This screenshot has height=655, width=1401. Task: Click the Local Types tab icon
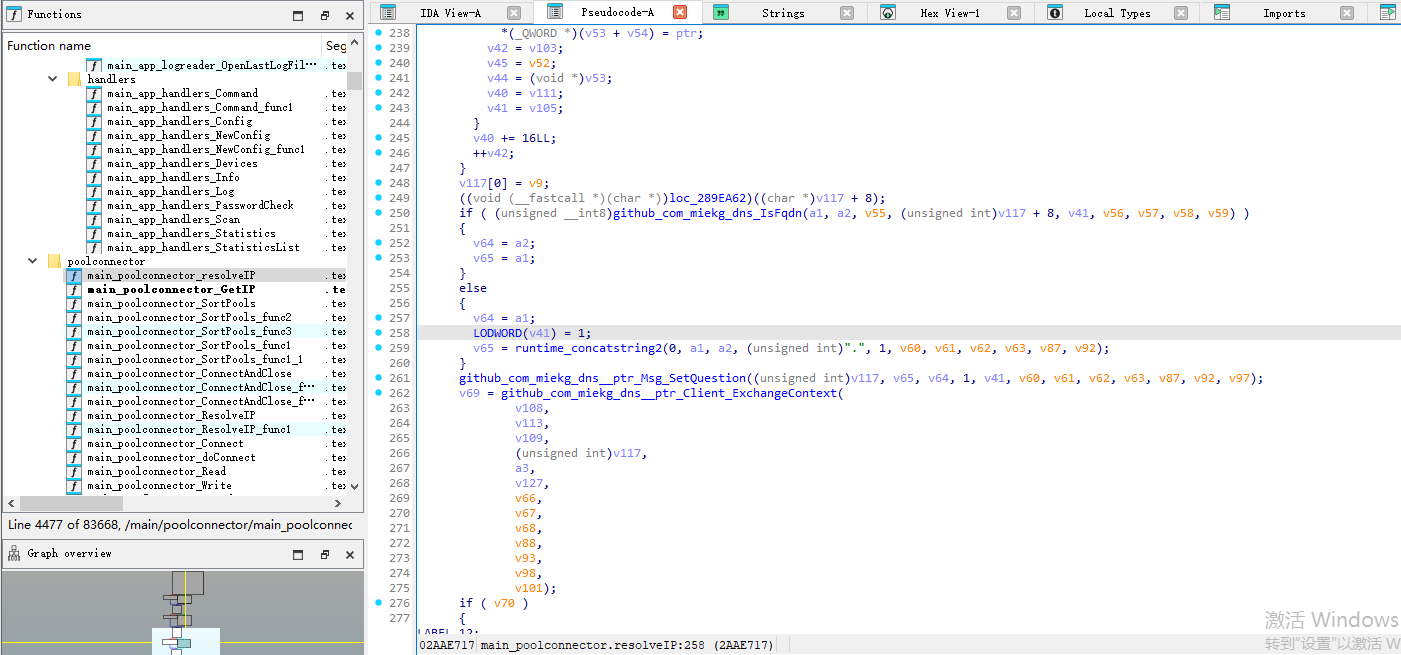[1054, 13]
